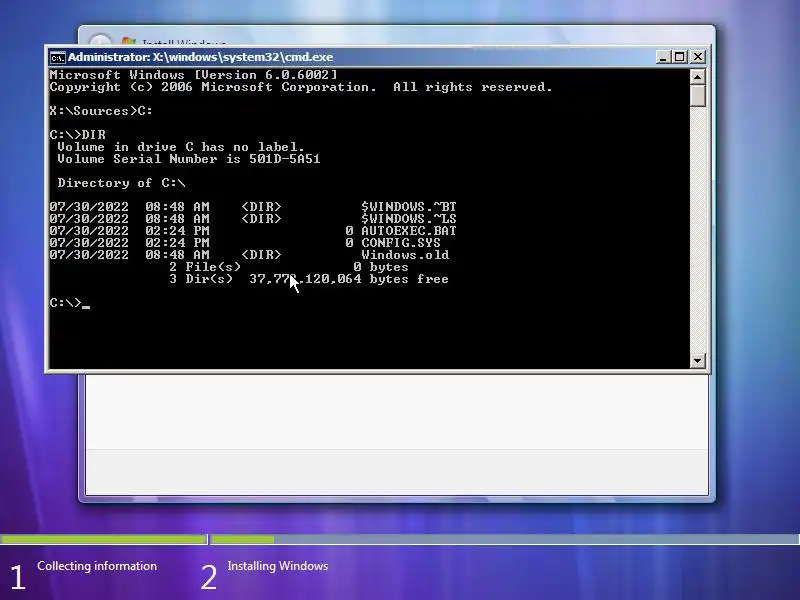Click the '2 File(s) 0 bytes' line

(x=289, y=267)
